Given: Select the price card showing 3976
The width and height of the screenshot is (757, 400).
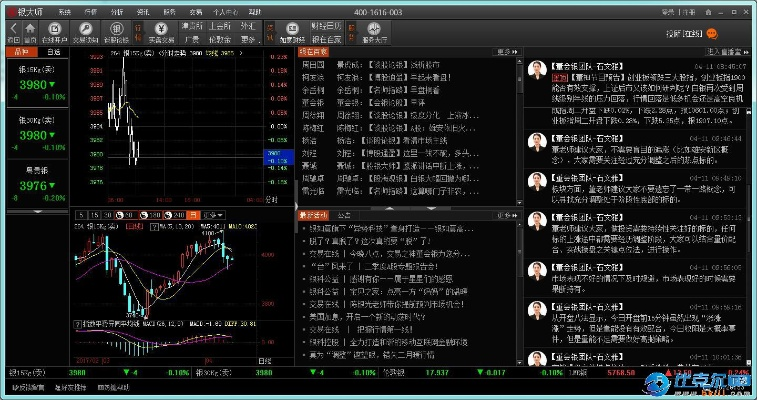Looking at the screenshot, I should click(x=37, y=184).
